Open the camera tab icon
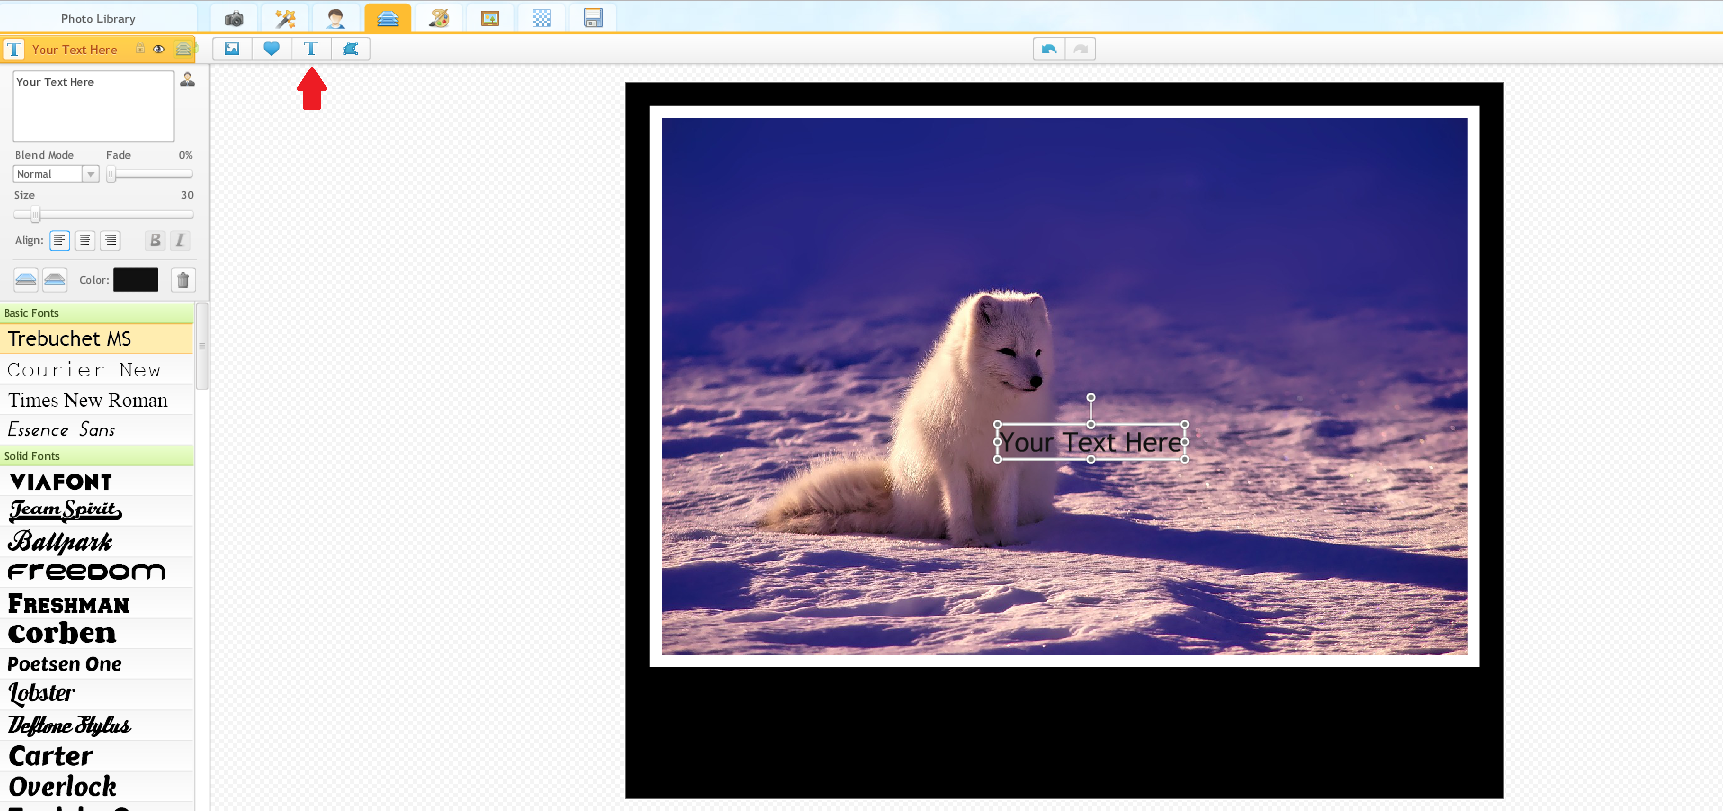The width and height of the screenshot is (1723, 811). pos(234,19)
